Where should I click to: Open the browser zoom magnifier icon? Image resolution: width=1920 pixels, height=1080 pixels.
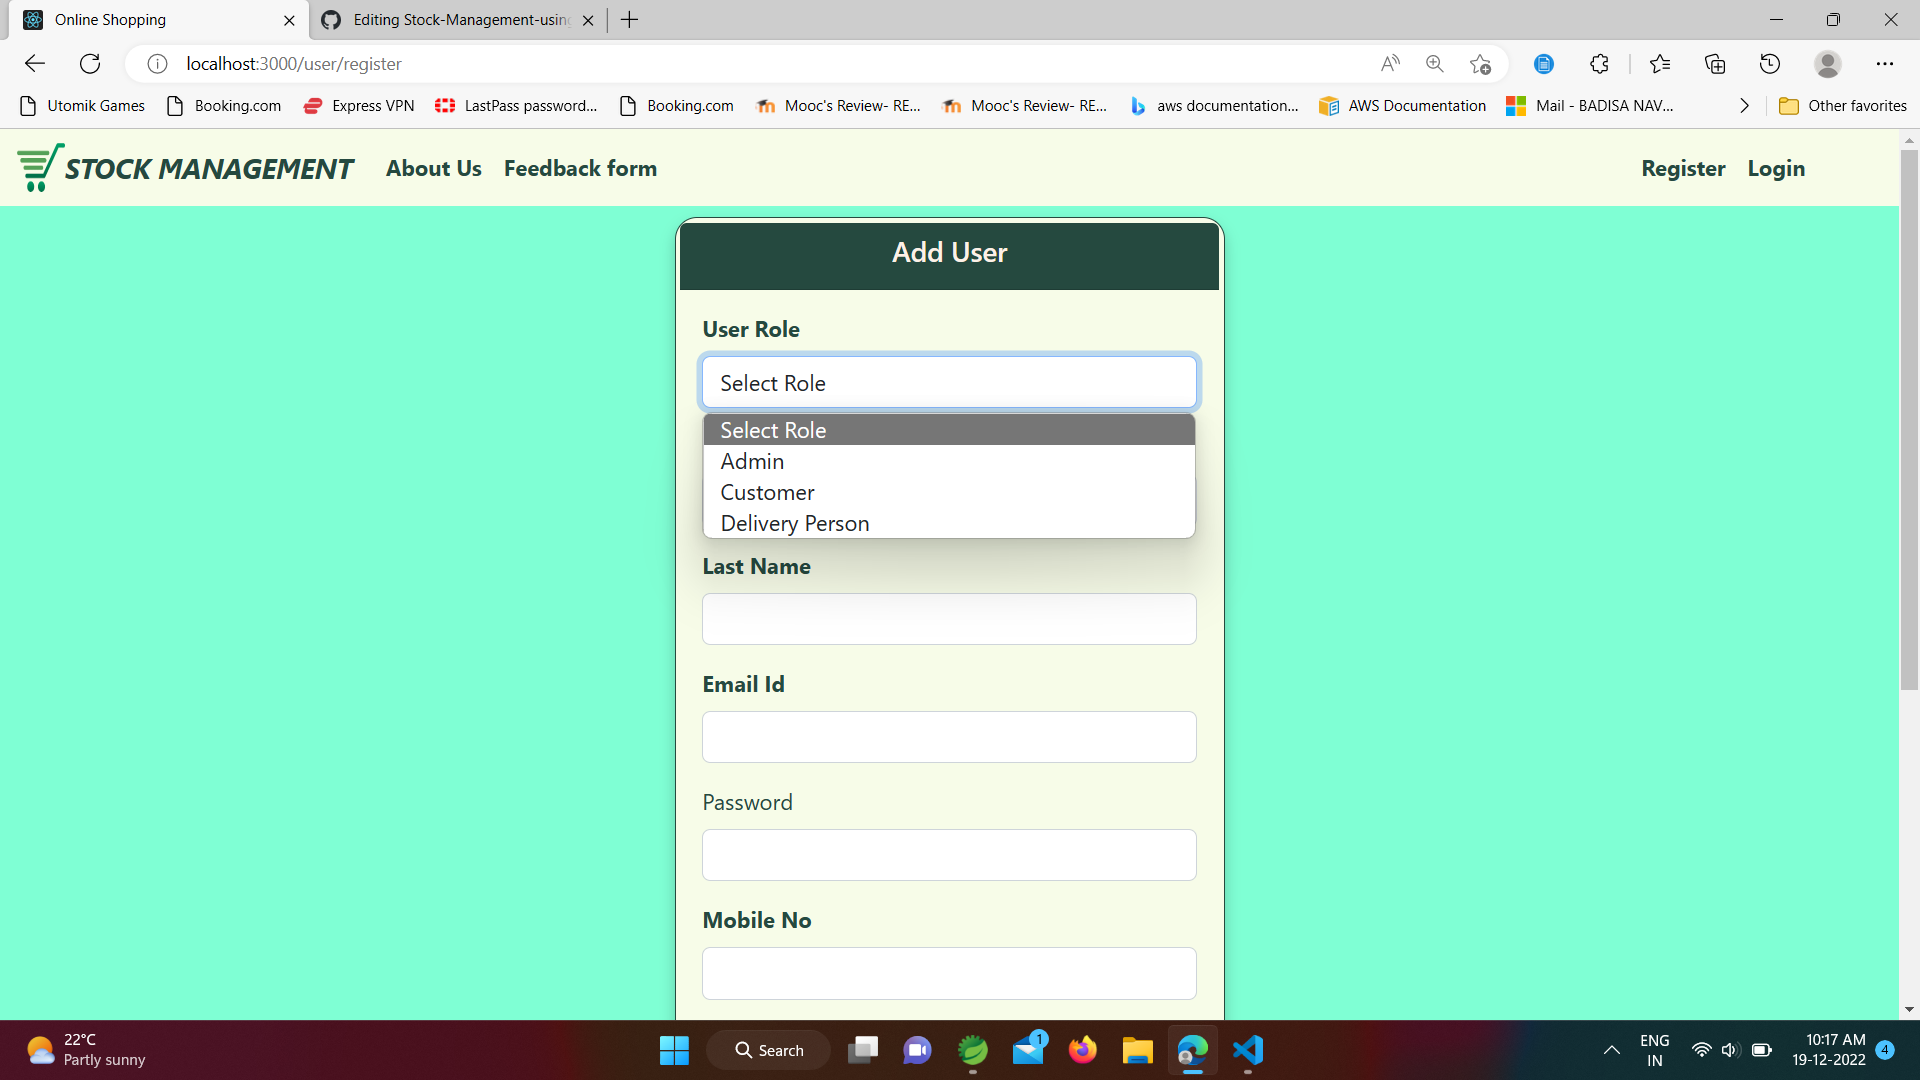pyautogui.click(x=1435, y=64)
